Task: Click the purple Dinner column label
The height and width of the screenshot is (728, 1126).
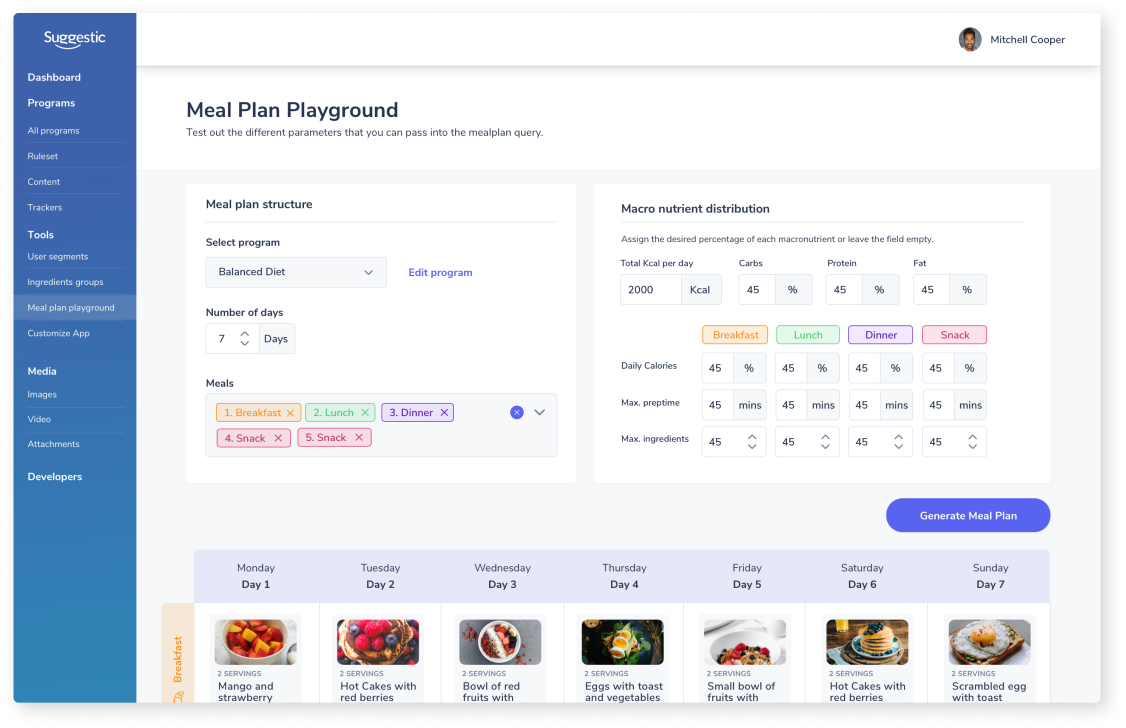Action: point(881,335)
